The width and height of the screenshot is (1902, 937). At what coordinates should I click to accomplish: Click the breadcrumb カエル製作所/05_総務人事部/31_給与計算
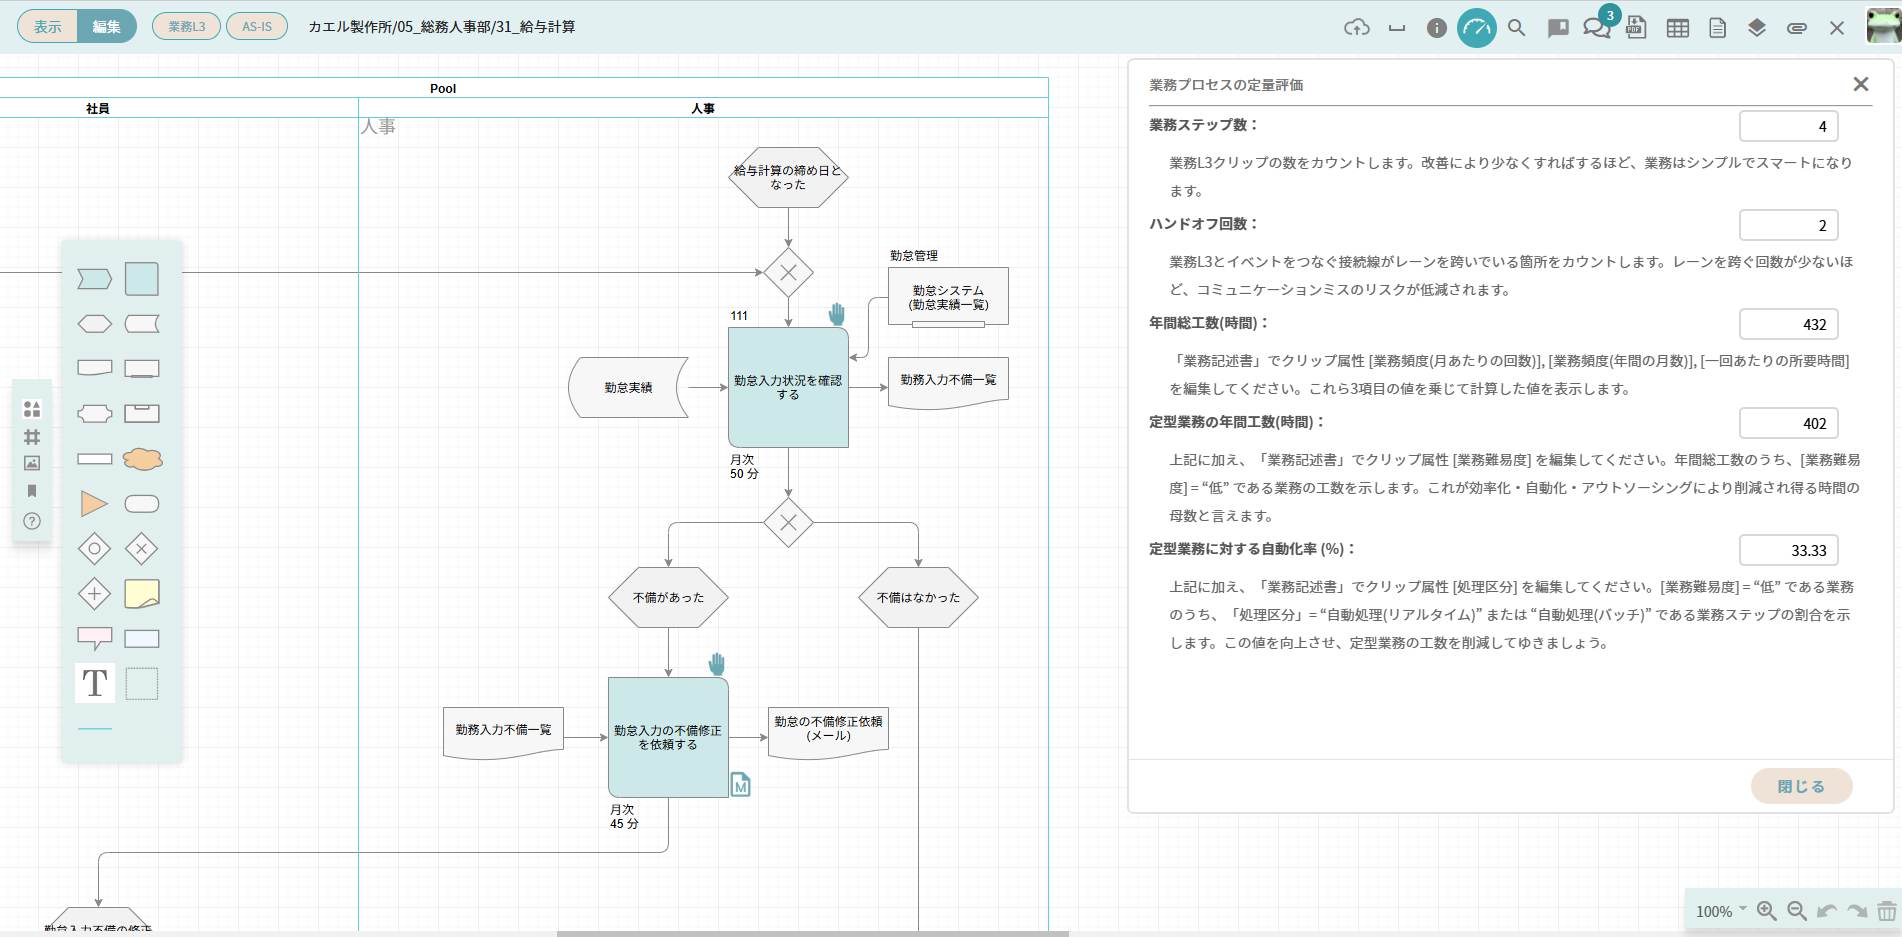tap(442, 27)
